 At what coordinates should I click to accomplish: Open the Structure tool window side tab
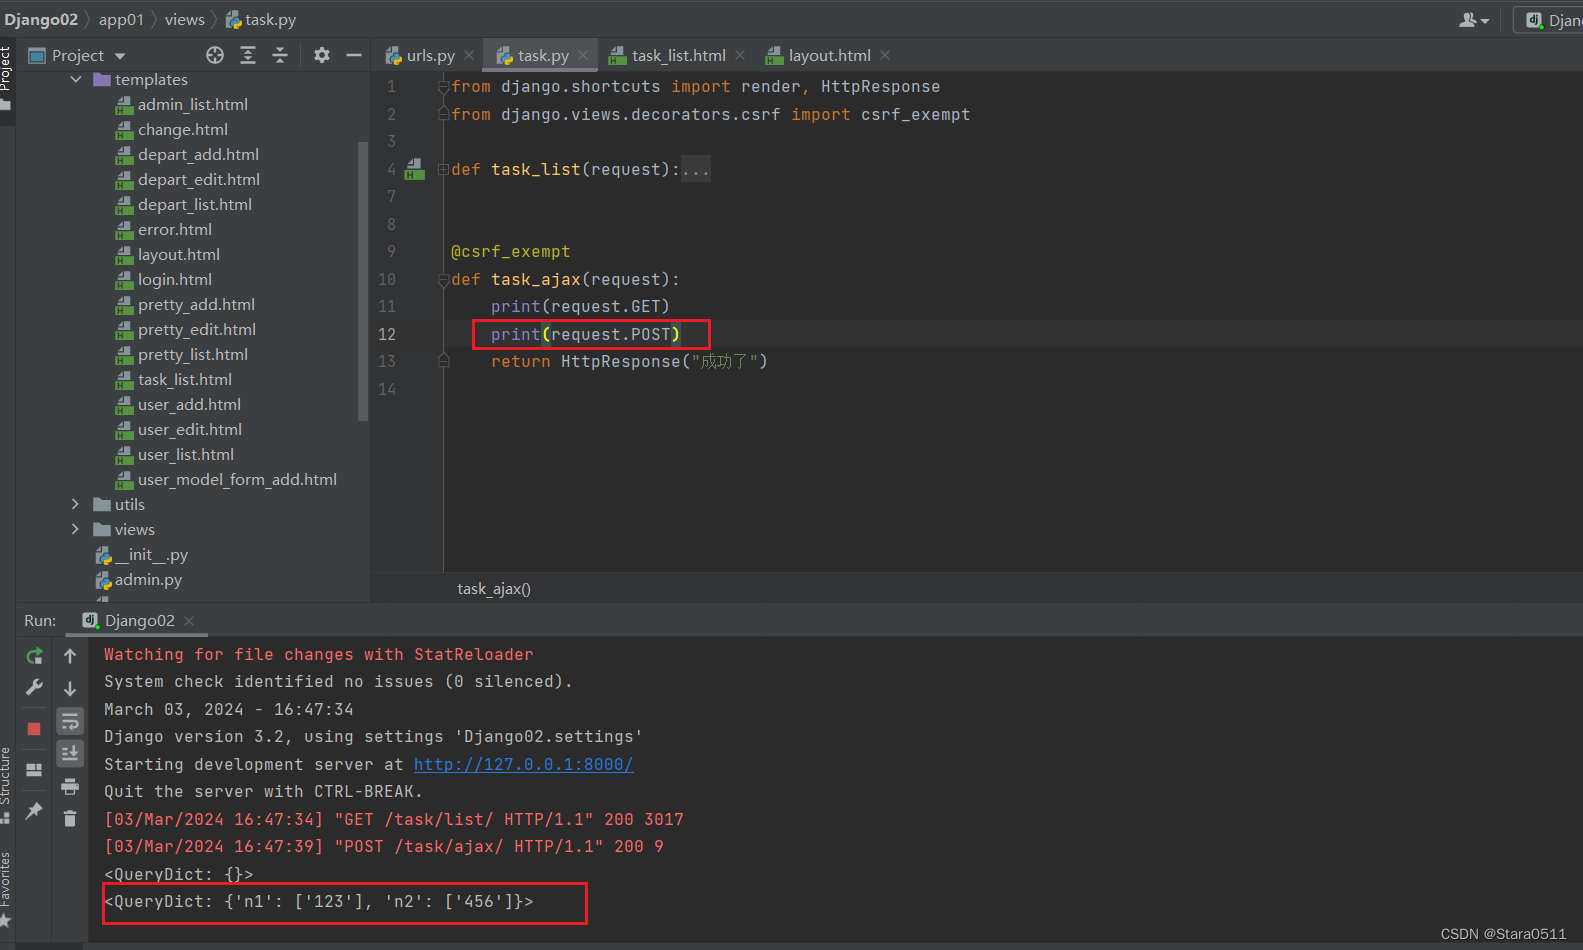6,785
